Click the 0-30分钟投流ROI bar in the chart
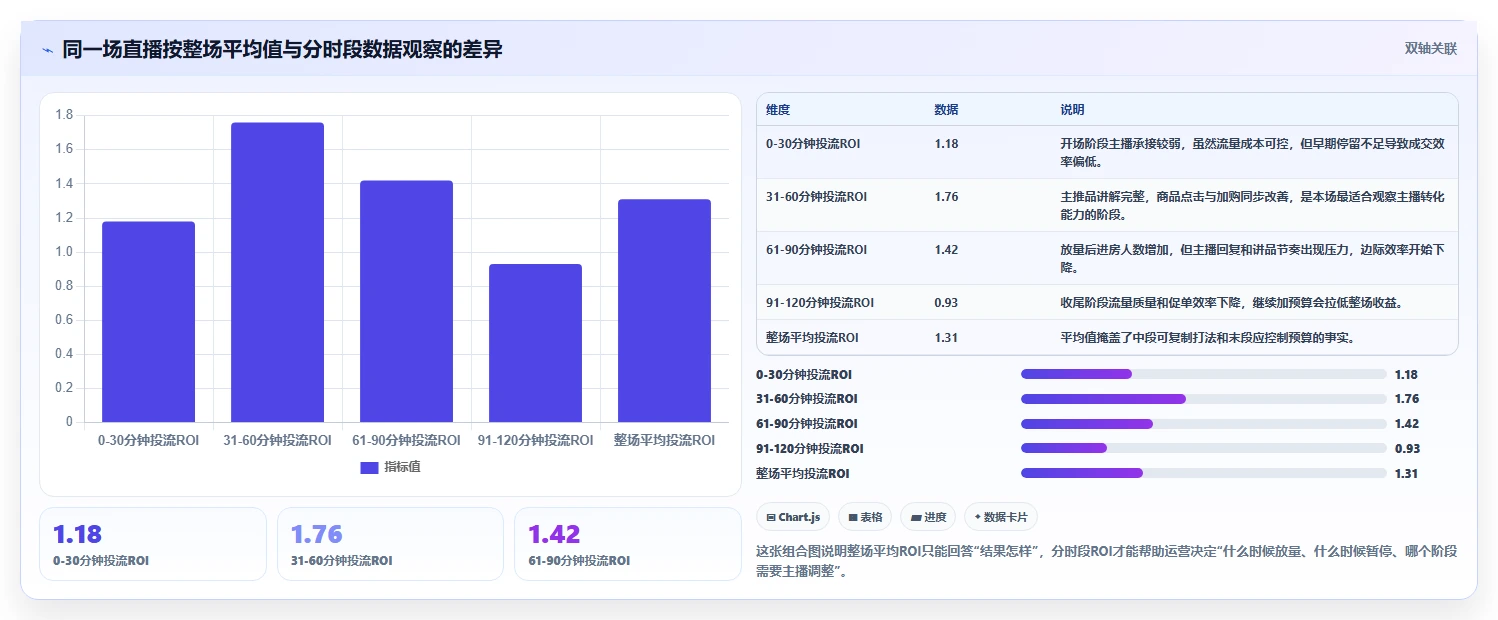The height and width of the screenshot is (620, 1498). [148, 321]
